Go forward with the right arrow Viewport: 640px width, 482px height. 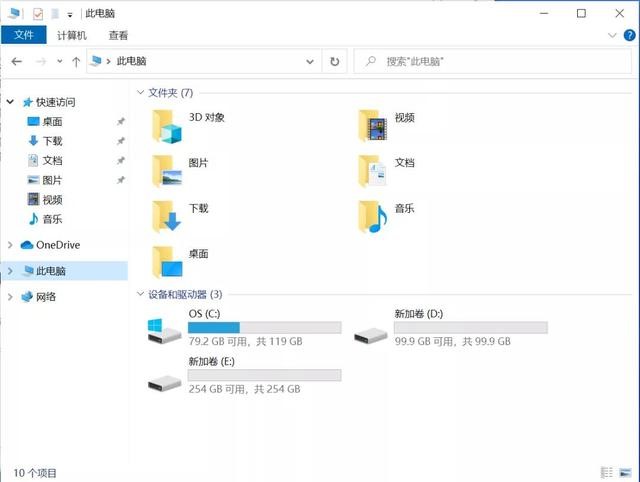(x=41, y=62)
